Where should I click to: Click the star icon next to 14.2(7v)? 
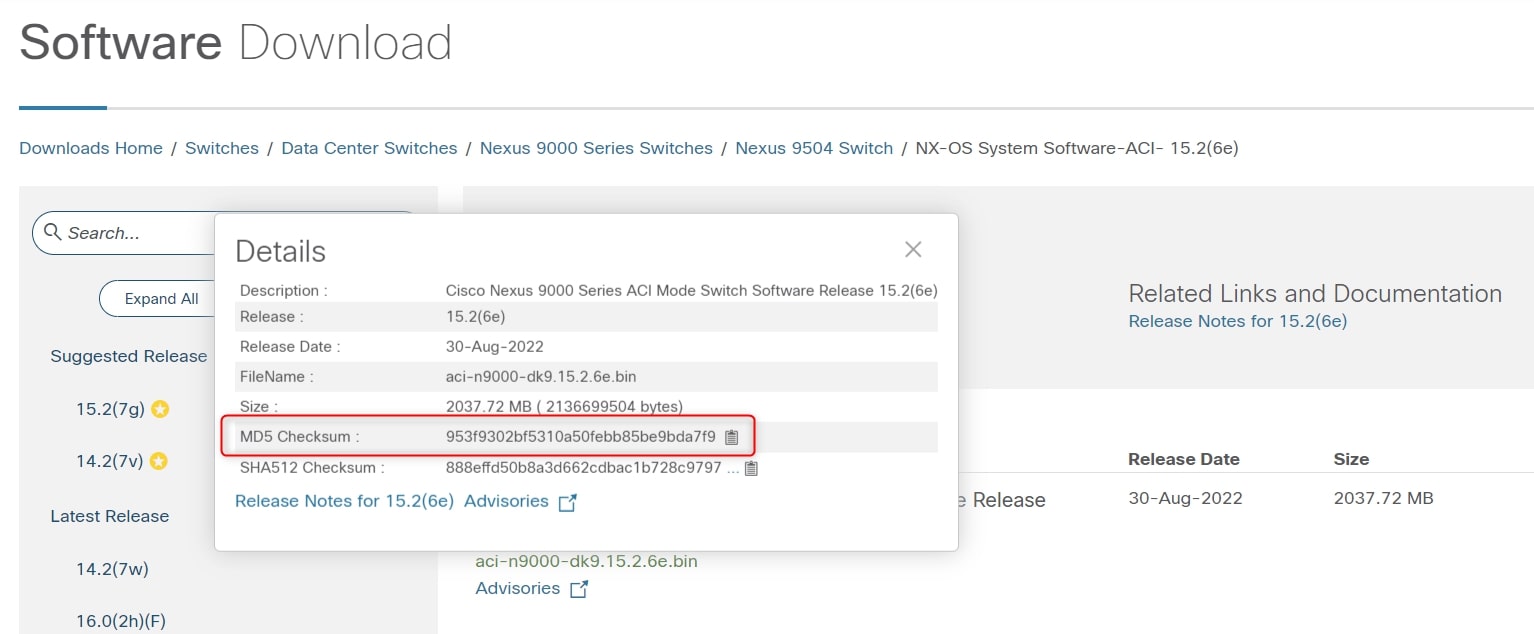tap(158, 461)
